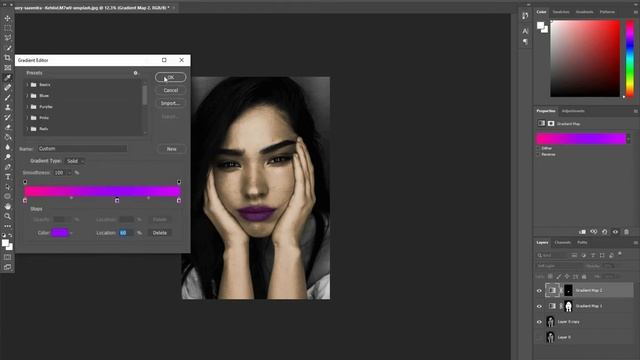
Task: Select the Eraser tool
Action: click(x=7, y=127)
